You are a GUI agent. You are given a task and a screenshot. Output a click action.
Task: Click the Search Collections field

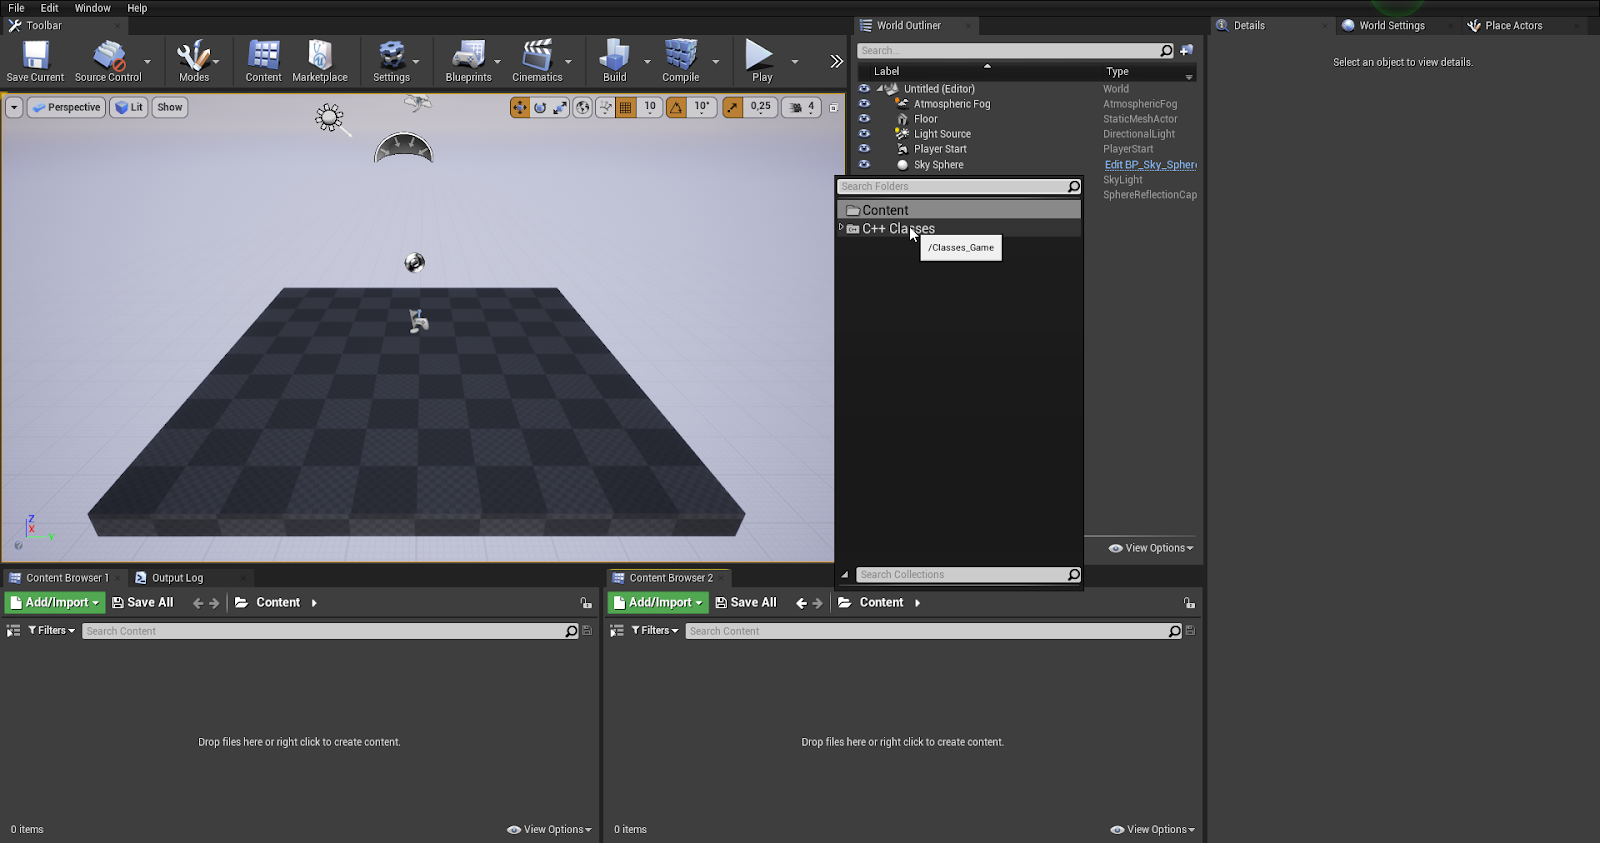pos(960,575)
